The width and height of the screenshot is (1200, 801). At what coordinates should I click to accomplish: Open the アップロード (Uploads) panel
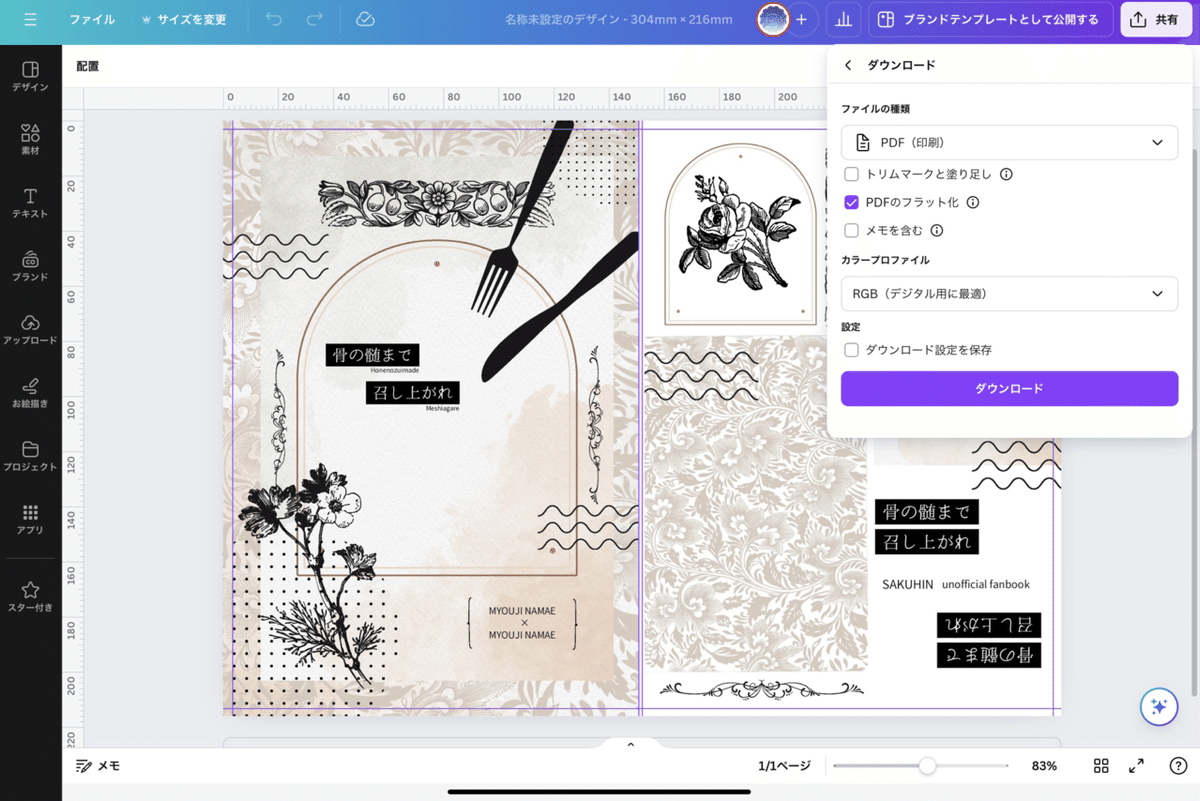click(x=30, y=330)
